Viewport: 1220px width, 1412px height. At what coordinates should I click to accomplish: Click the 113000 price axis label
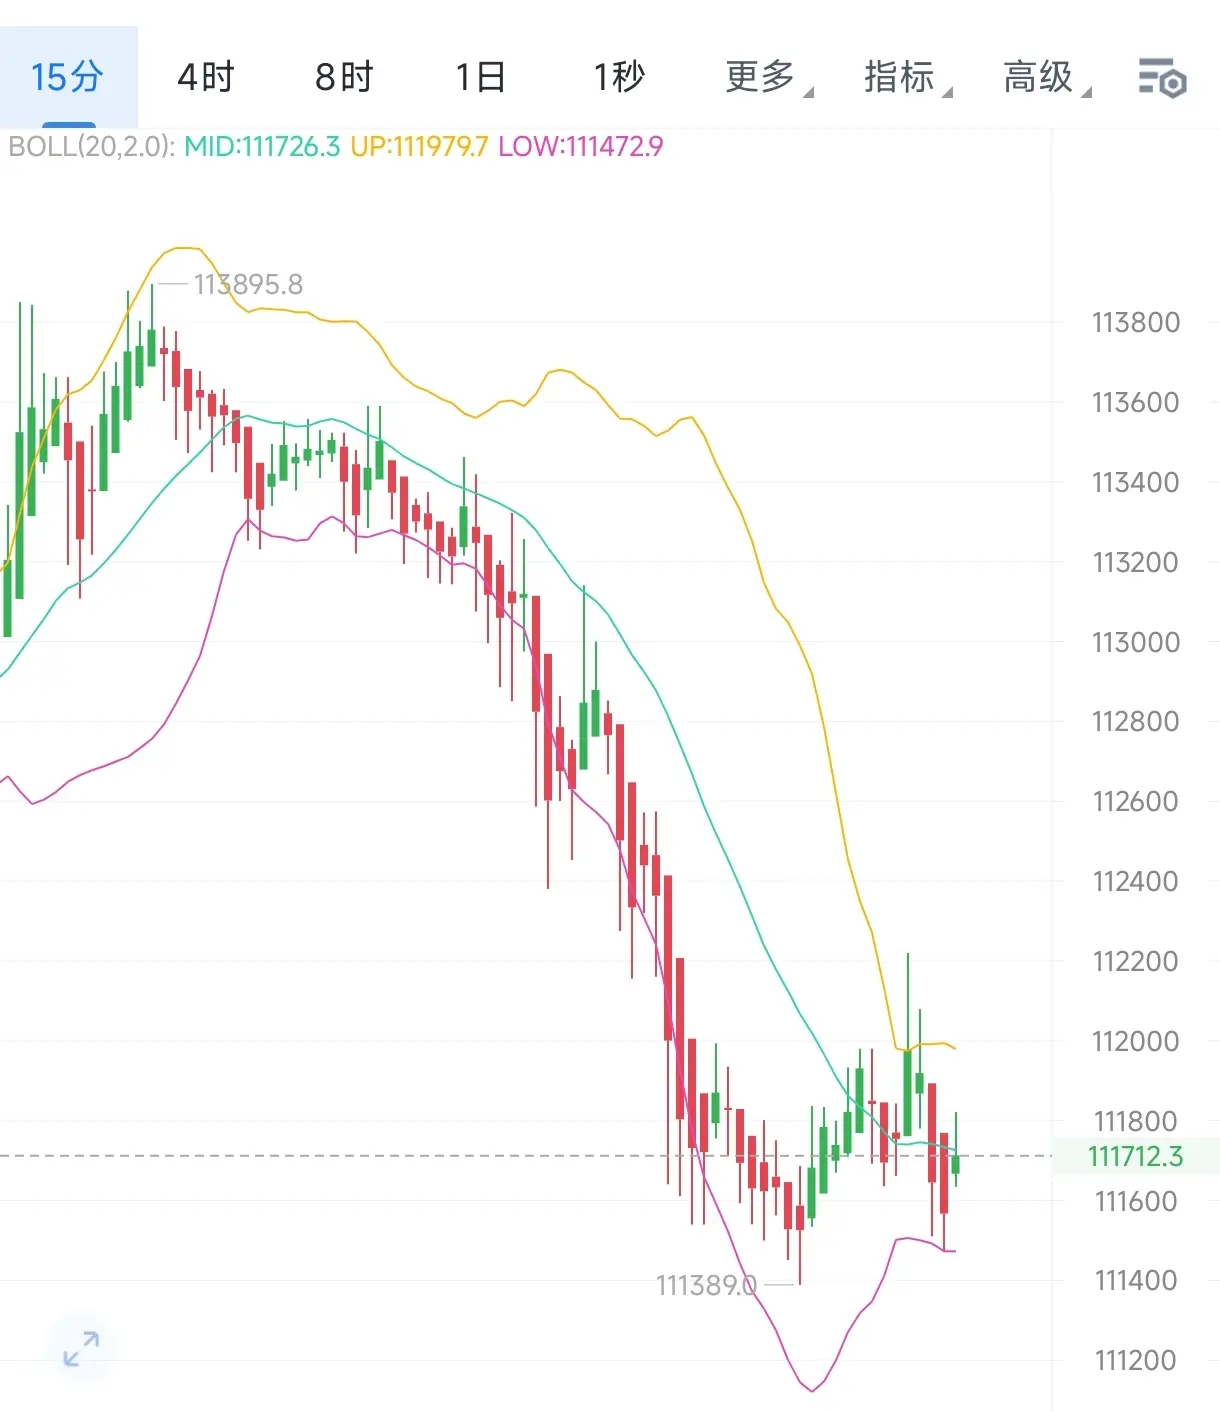pyautogui.click(x=1135, y=642)
